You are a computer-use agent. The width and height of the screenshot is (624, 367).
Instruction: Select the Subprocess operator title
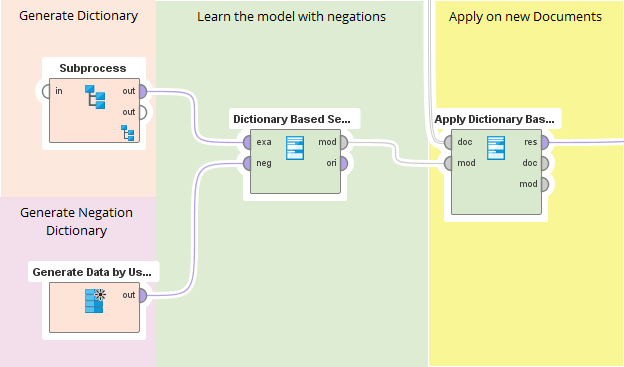click(93, 68)
